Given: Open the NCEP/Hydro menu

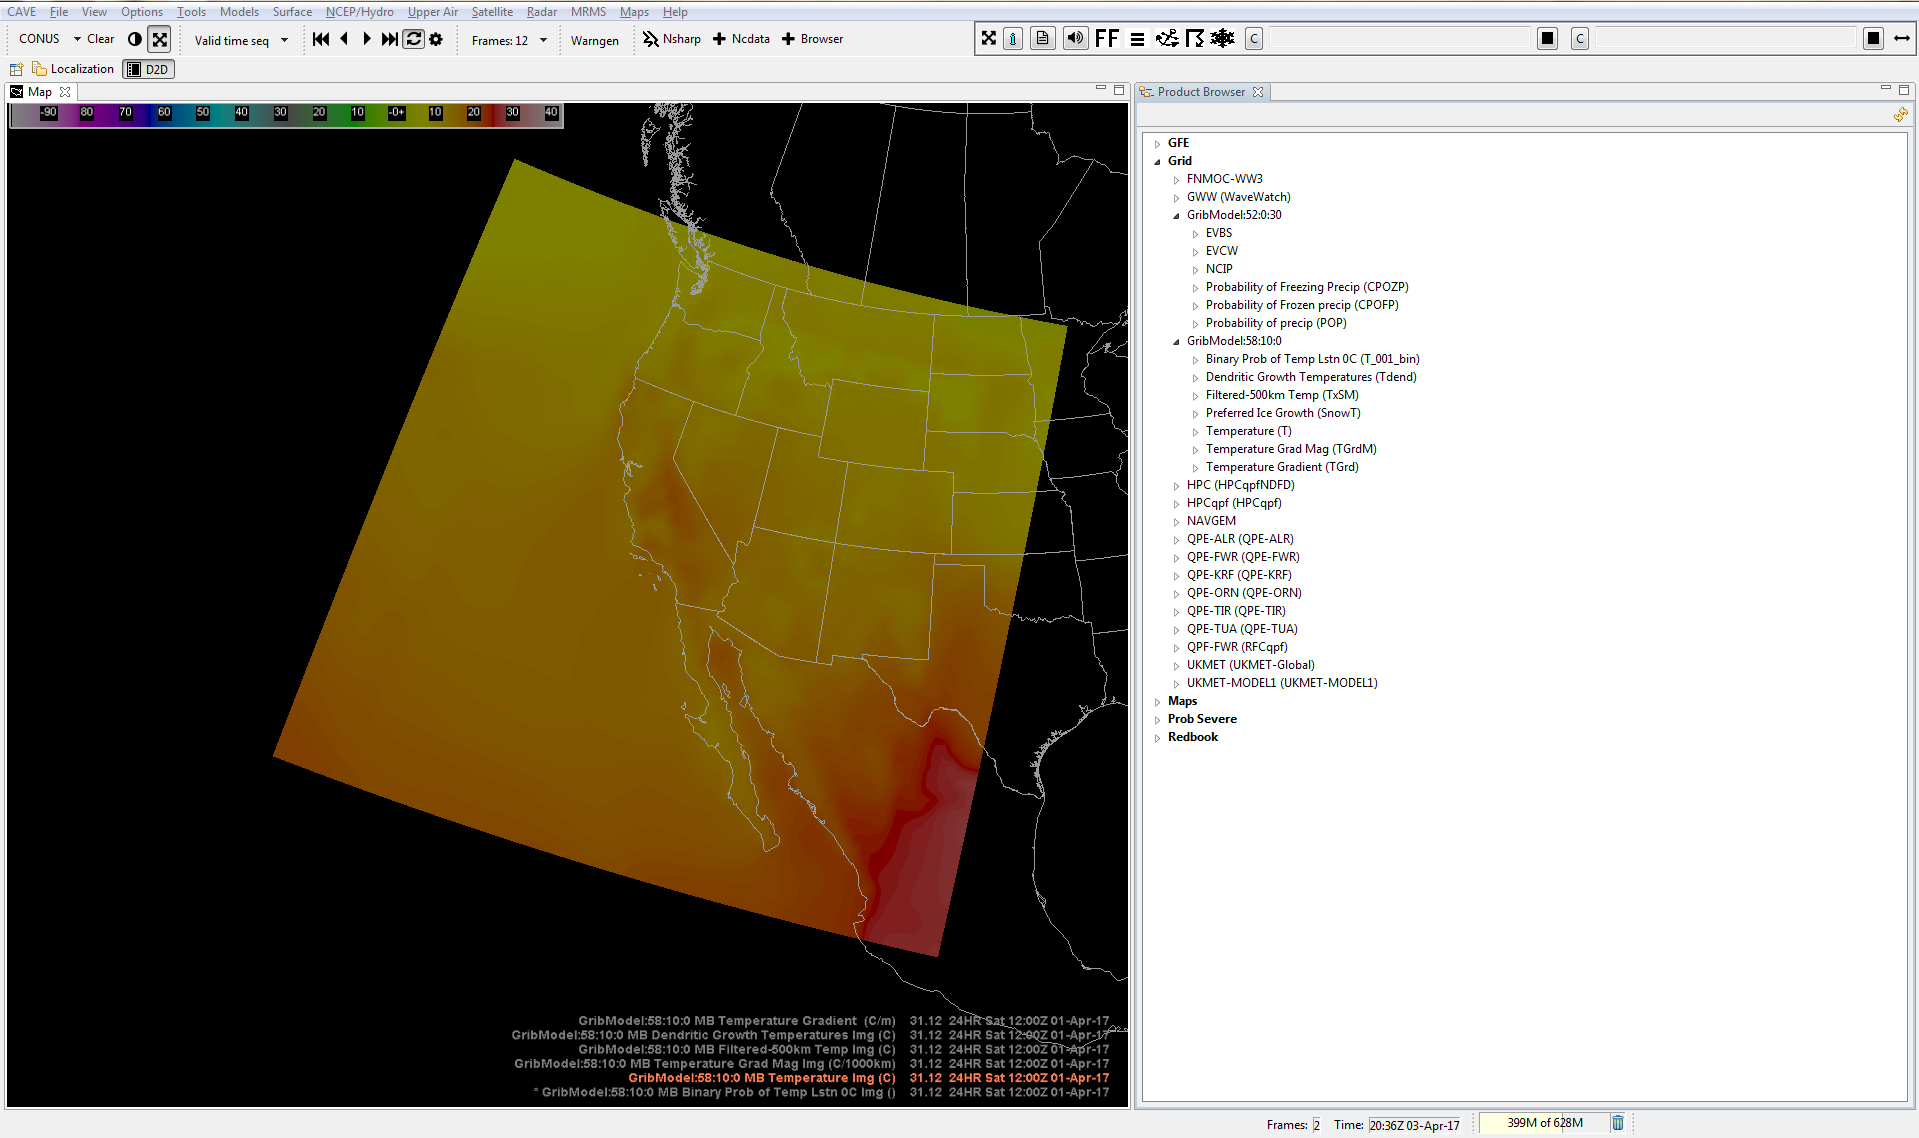Looking at the screenshot, I should (359, 12).
